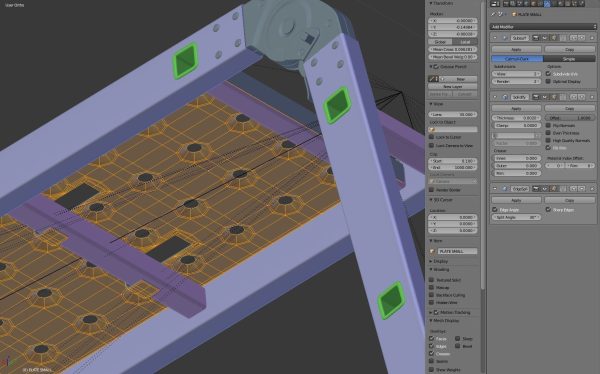This screenshot has width=600, height=374.
Task: Toggle the Sharp Edges checkbox in EdgeSplit
Action: pos(548,209)
